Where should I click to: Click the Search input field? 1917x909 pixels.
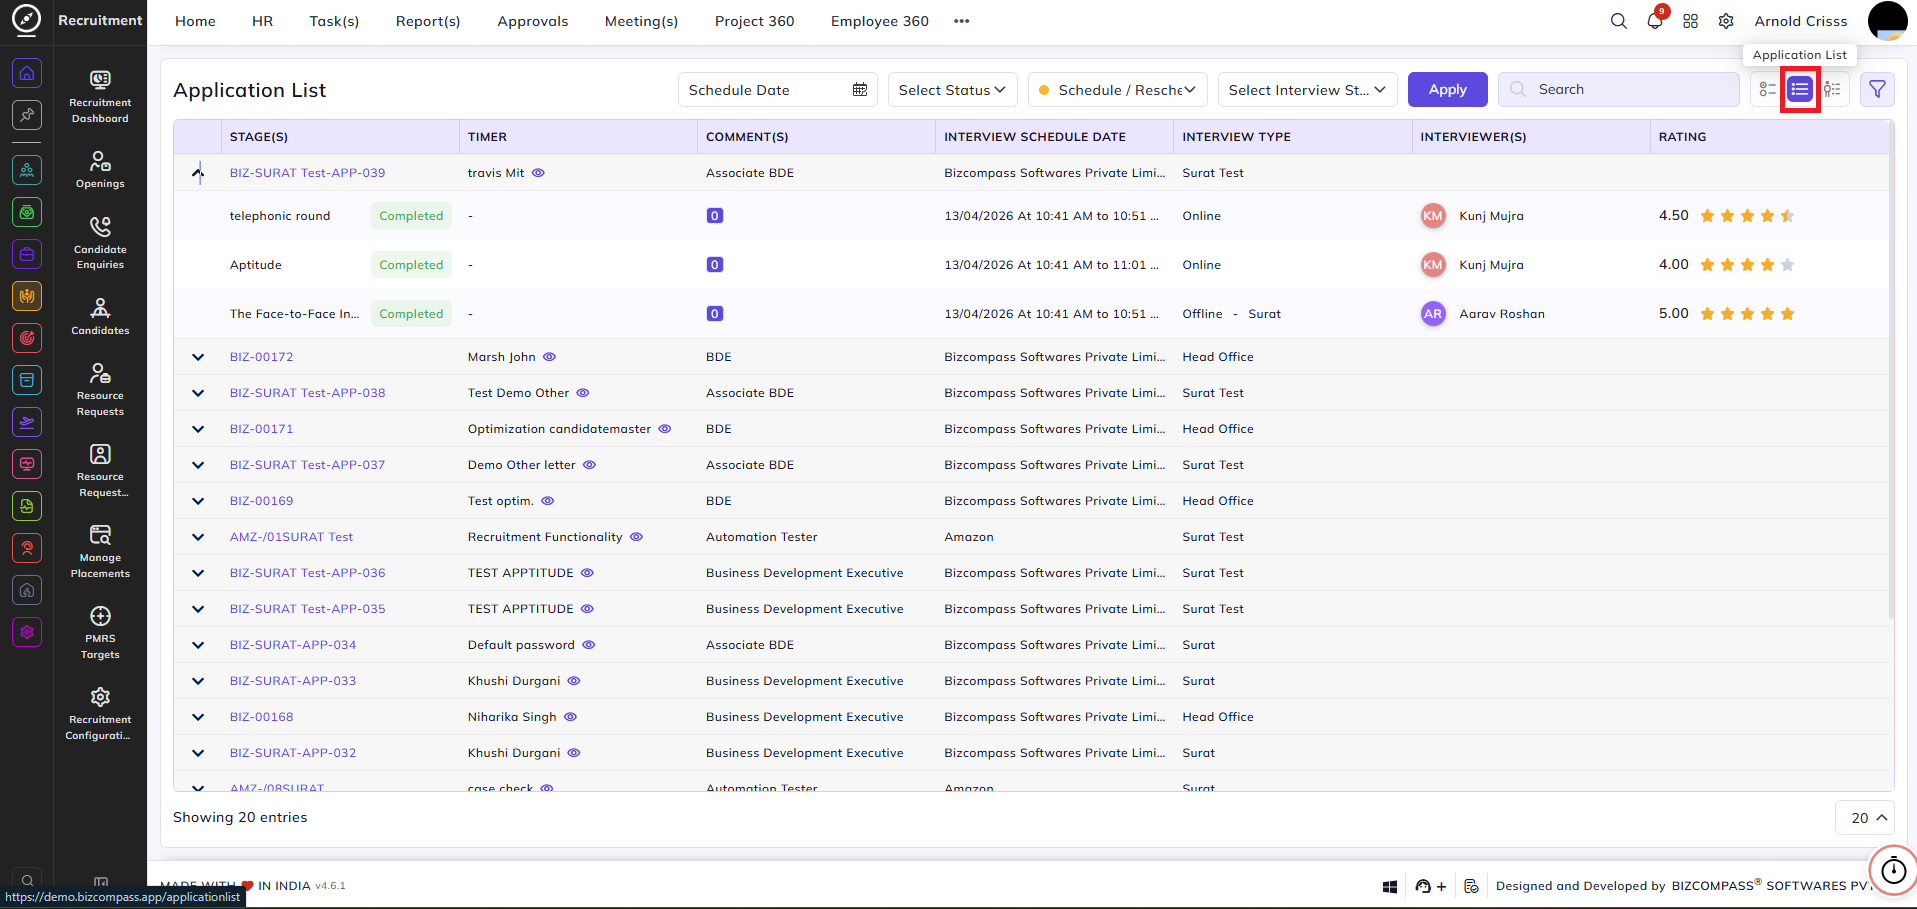tap(1618, 89)
